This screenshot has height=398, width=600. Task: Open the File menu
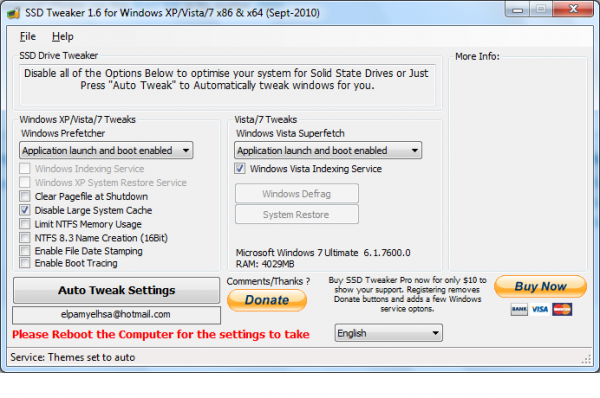28,37
